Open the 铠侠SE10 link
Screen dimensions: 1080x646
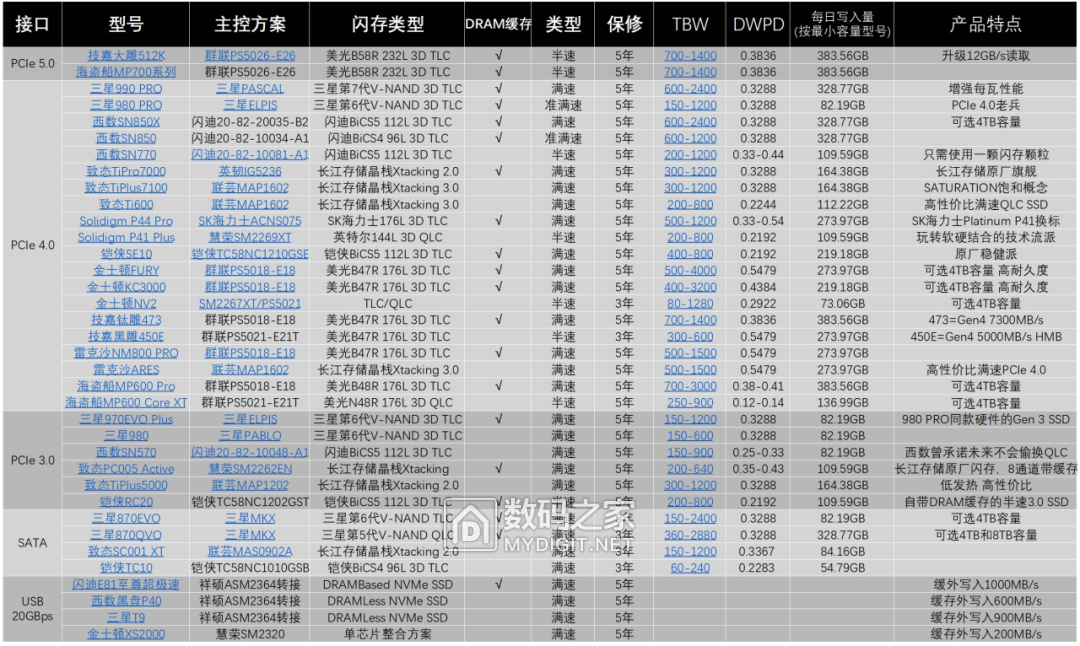pos(126,254)
